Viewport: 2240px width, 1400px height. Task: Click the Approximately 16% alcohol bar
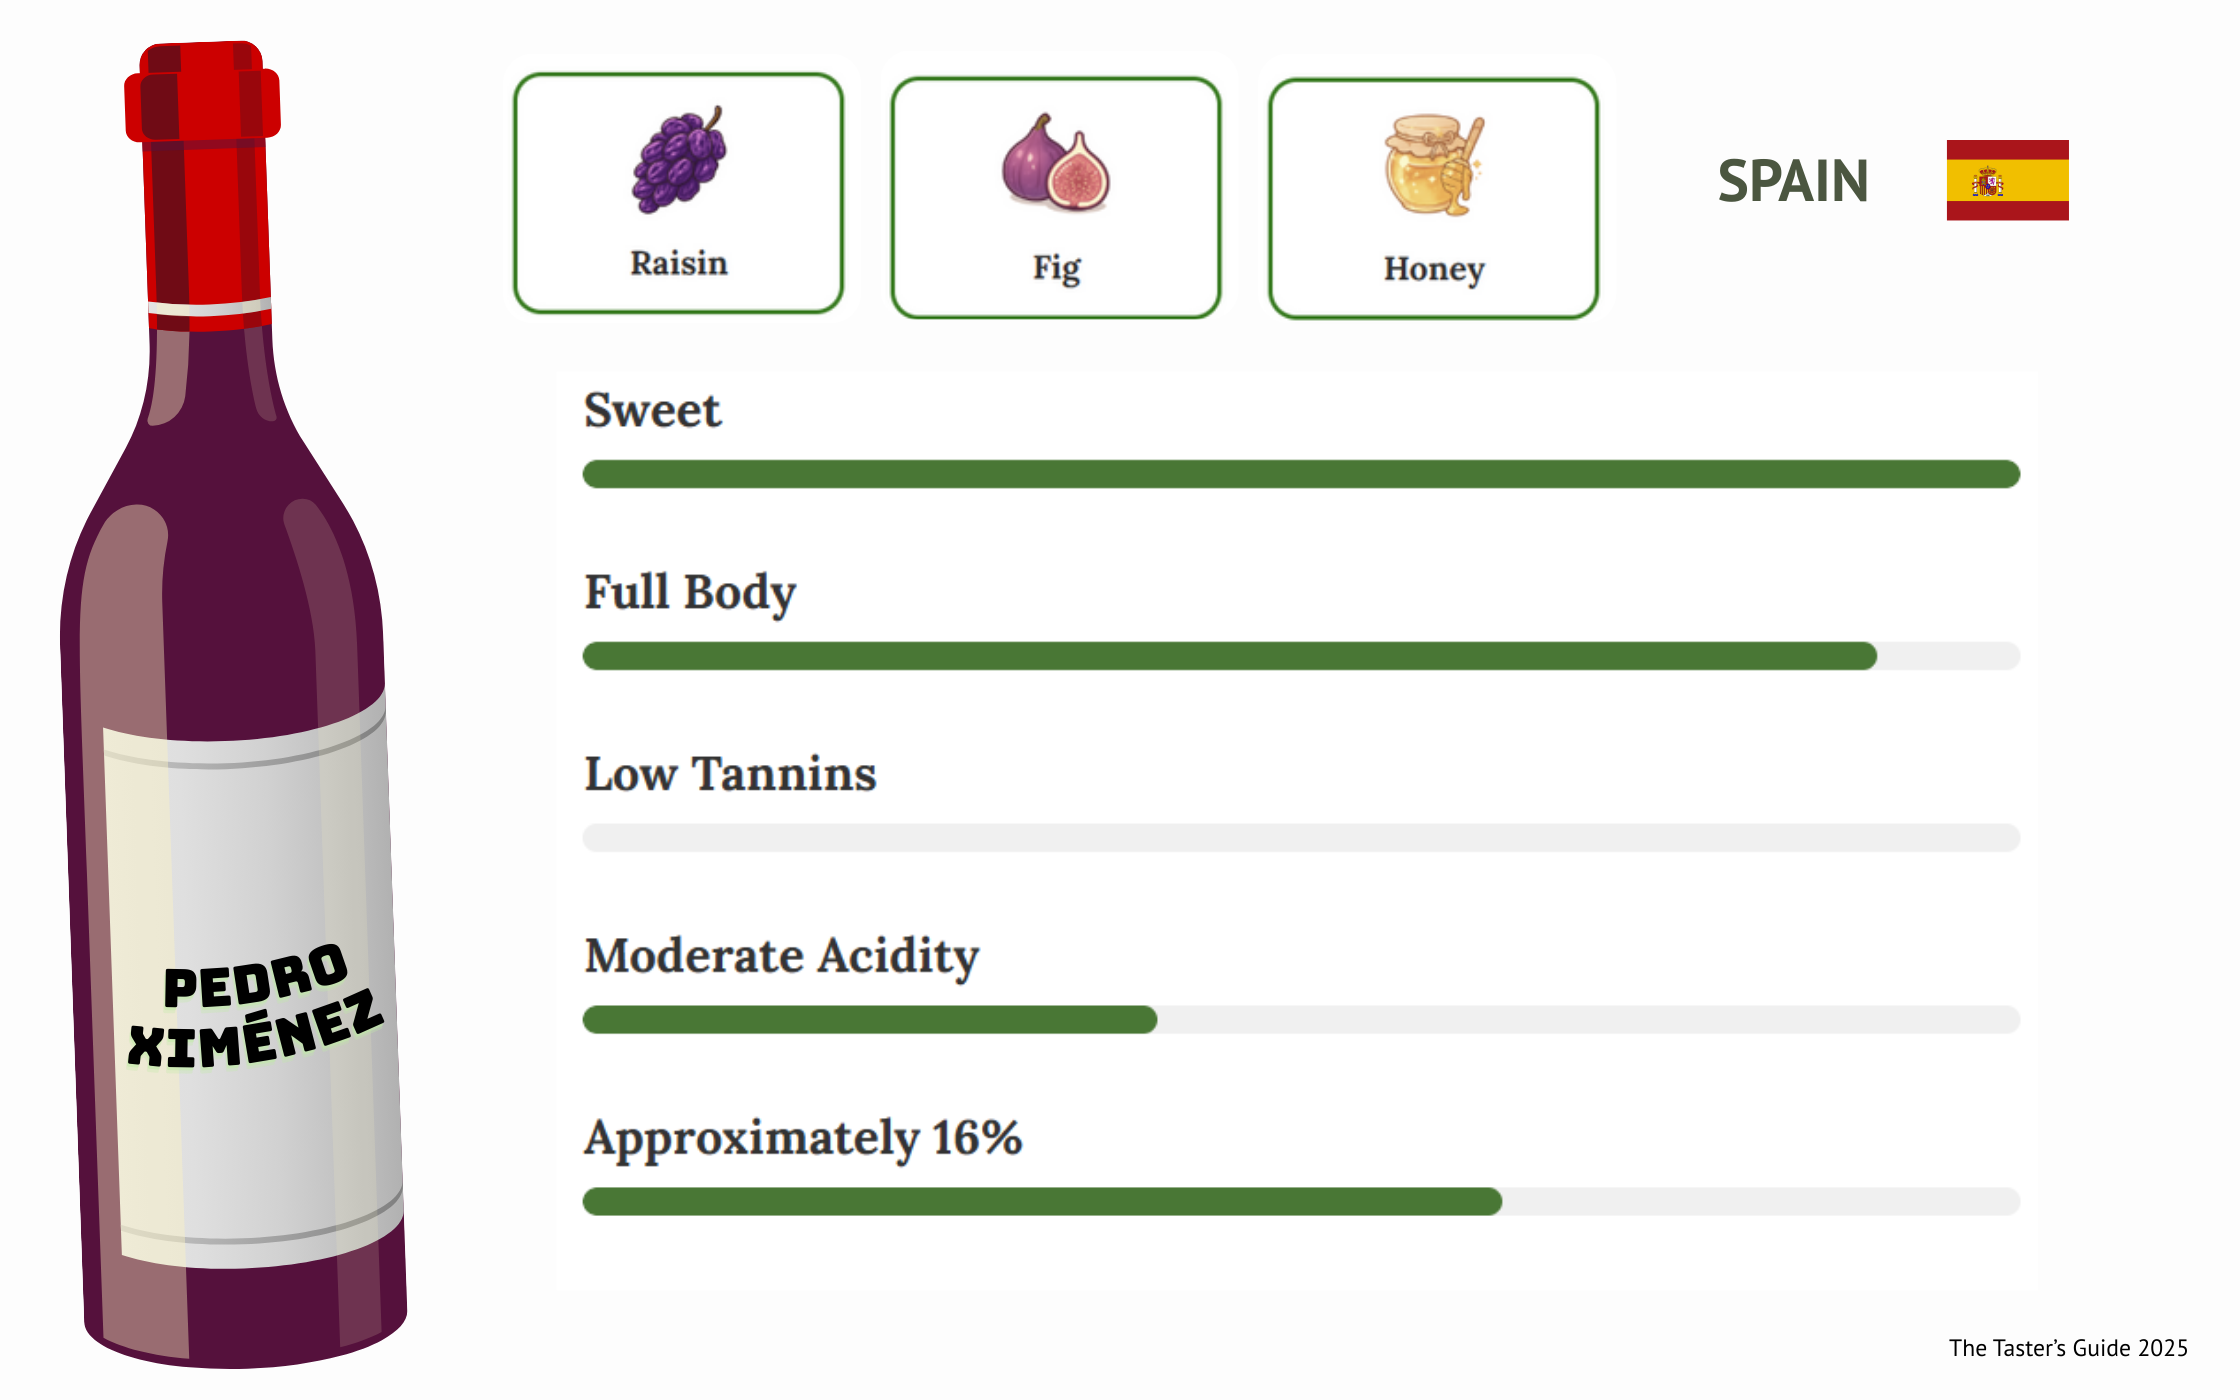pyautogui.click(x=1042, y=1202)
